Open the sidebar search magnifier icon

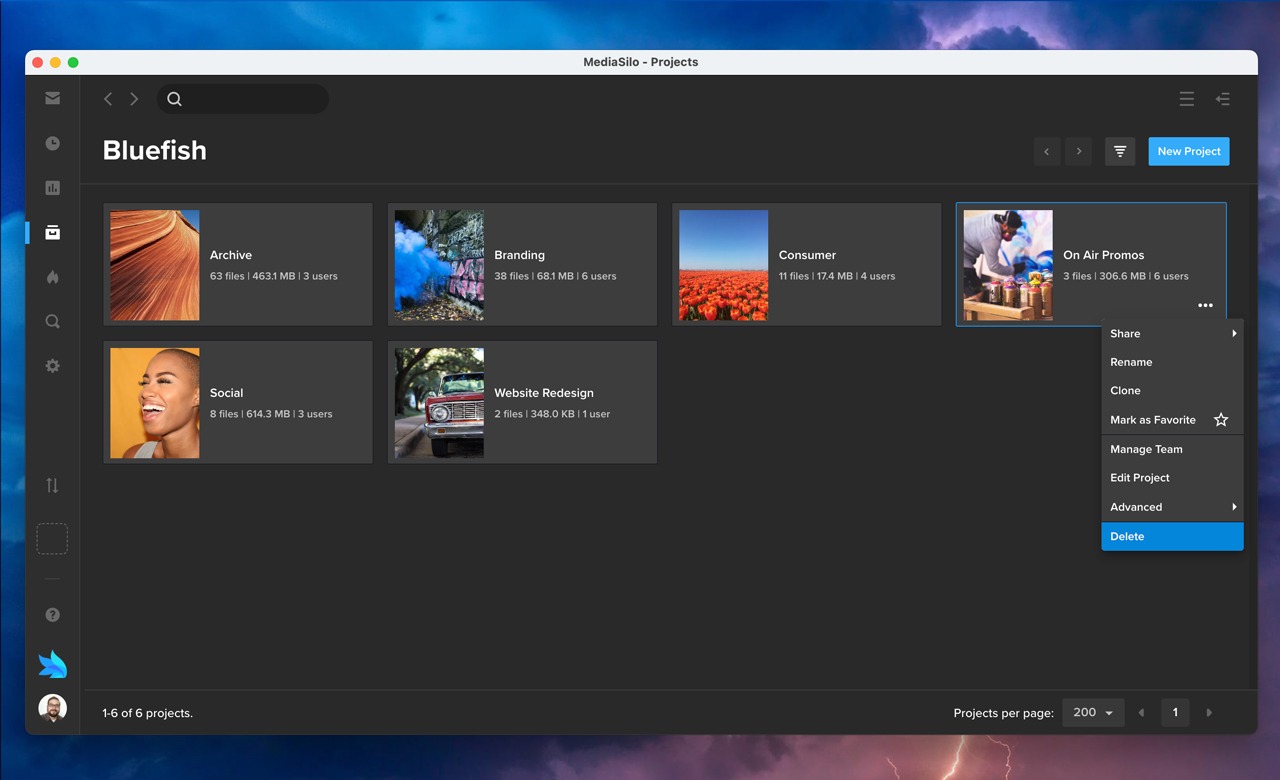point(52,321)
